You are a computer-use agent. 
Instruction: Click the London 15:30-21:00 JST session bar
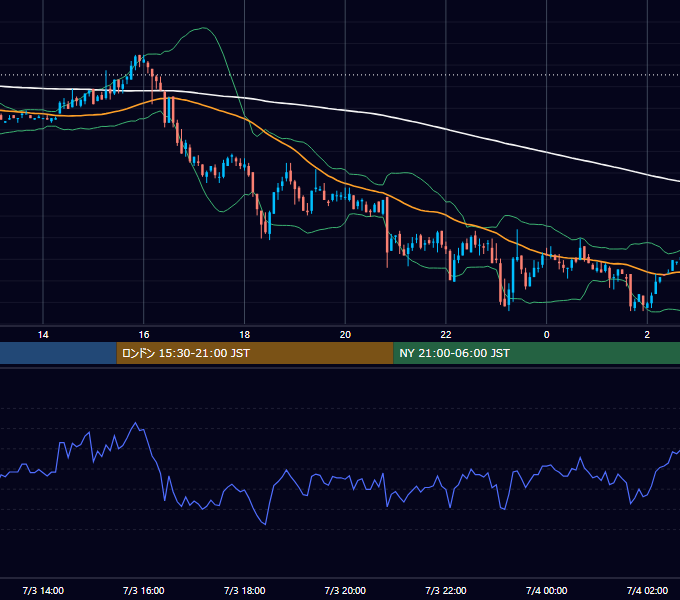pos(255,353)
